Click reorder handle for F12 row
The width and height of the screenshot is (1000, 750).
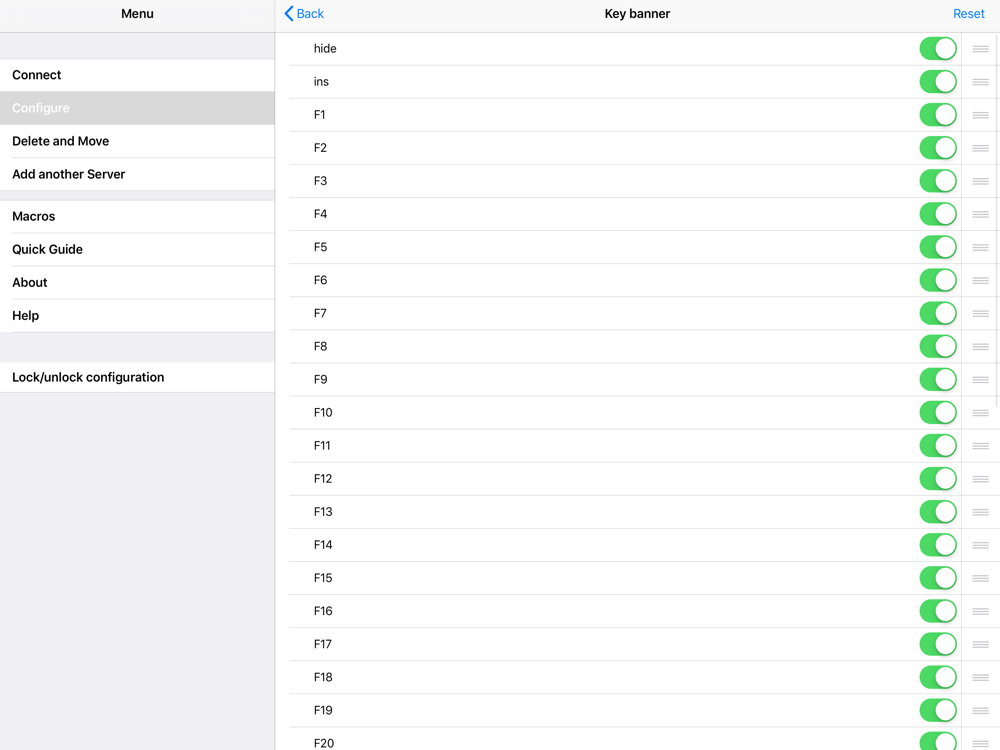point(980,479)
